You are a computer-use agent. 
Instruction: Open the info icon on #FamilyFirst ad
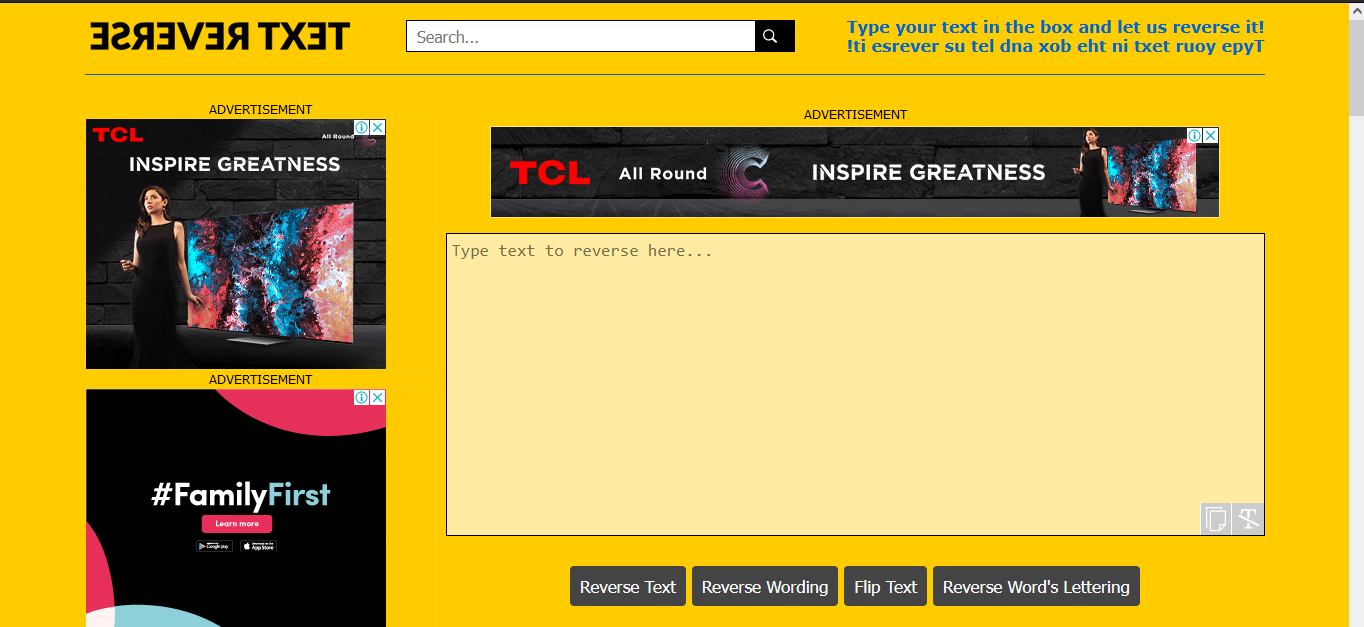coord(362,397)
